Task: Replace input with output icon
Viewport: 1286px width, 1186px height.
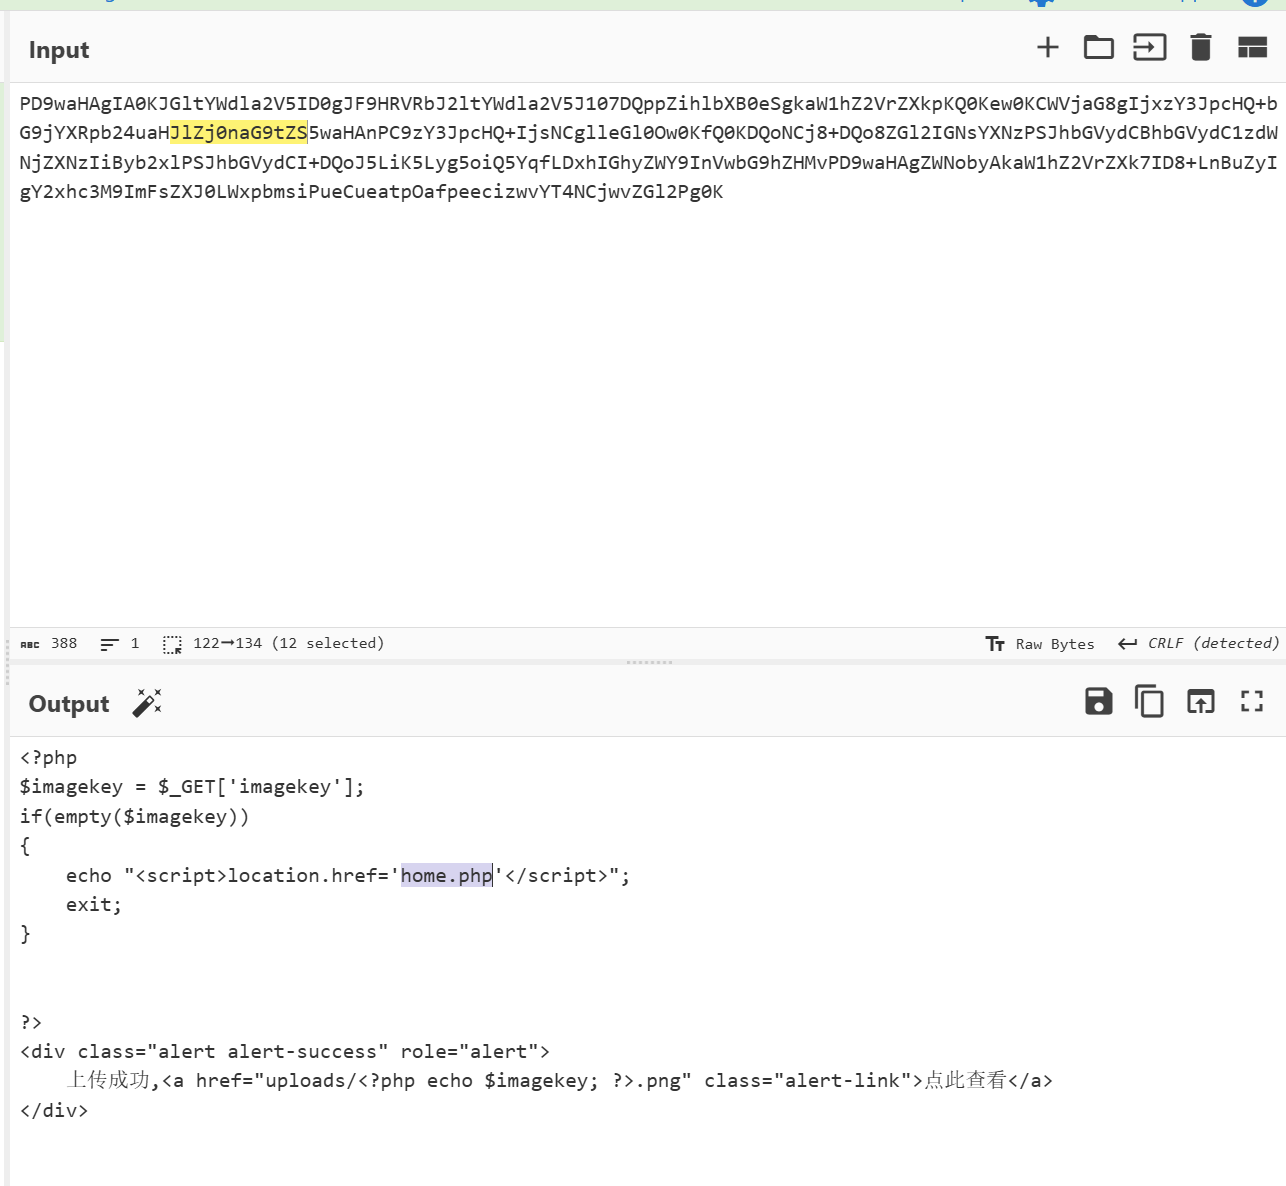Action: 1200,701
